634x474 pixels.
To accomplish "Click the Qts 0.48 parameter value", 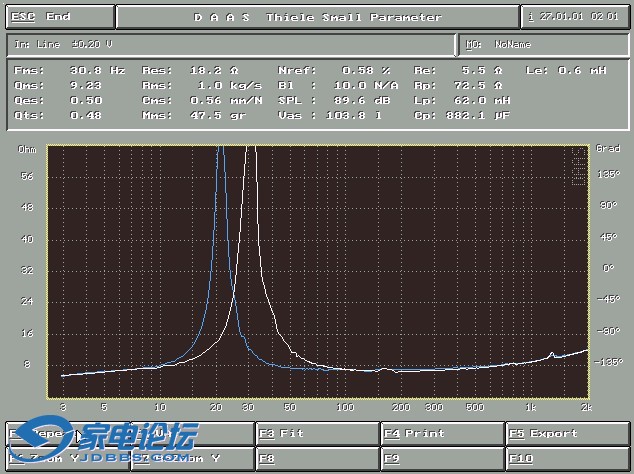I will (85, 115).
